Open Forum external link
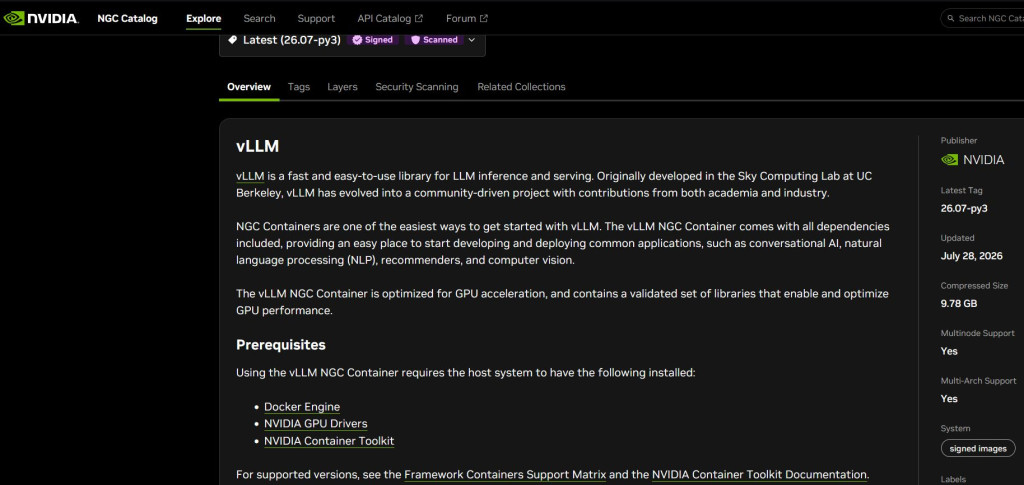The height and width of the screenshot is (485, 1024). pos(467,18)
